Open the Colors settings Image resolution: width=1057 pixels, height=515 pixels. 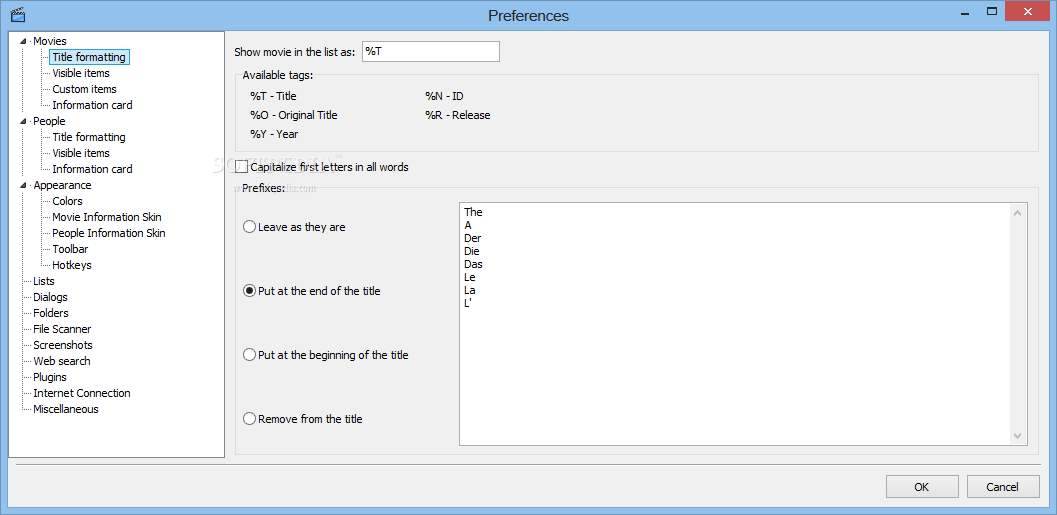(x=67, y=201)
